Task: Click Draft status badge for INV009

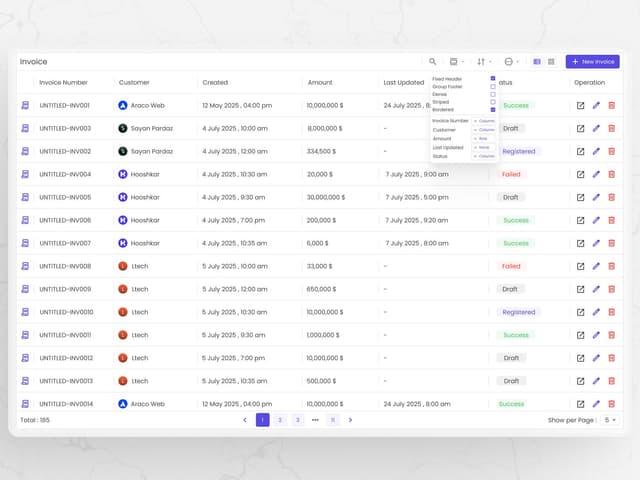Action: (x=510, y=289)
